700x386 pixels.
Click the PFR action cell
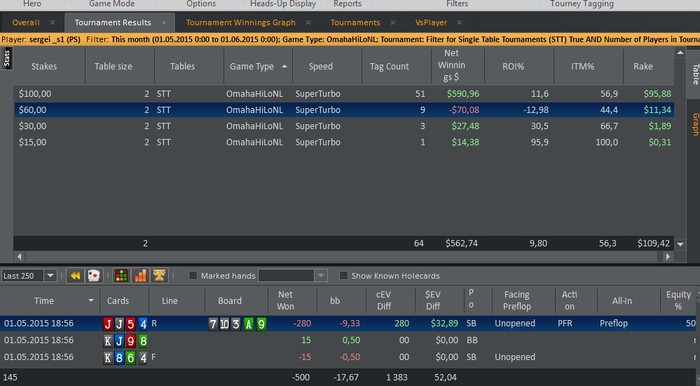(x=565, y=324)
